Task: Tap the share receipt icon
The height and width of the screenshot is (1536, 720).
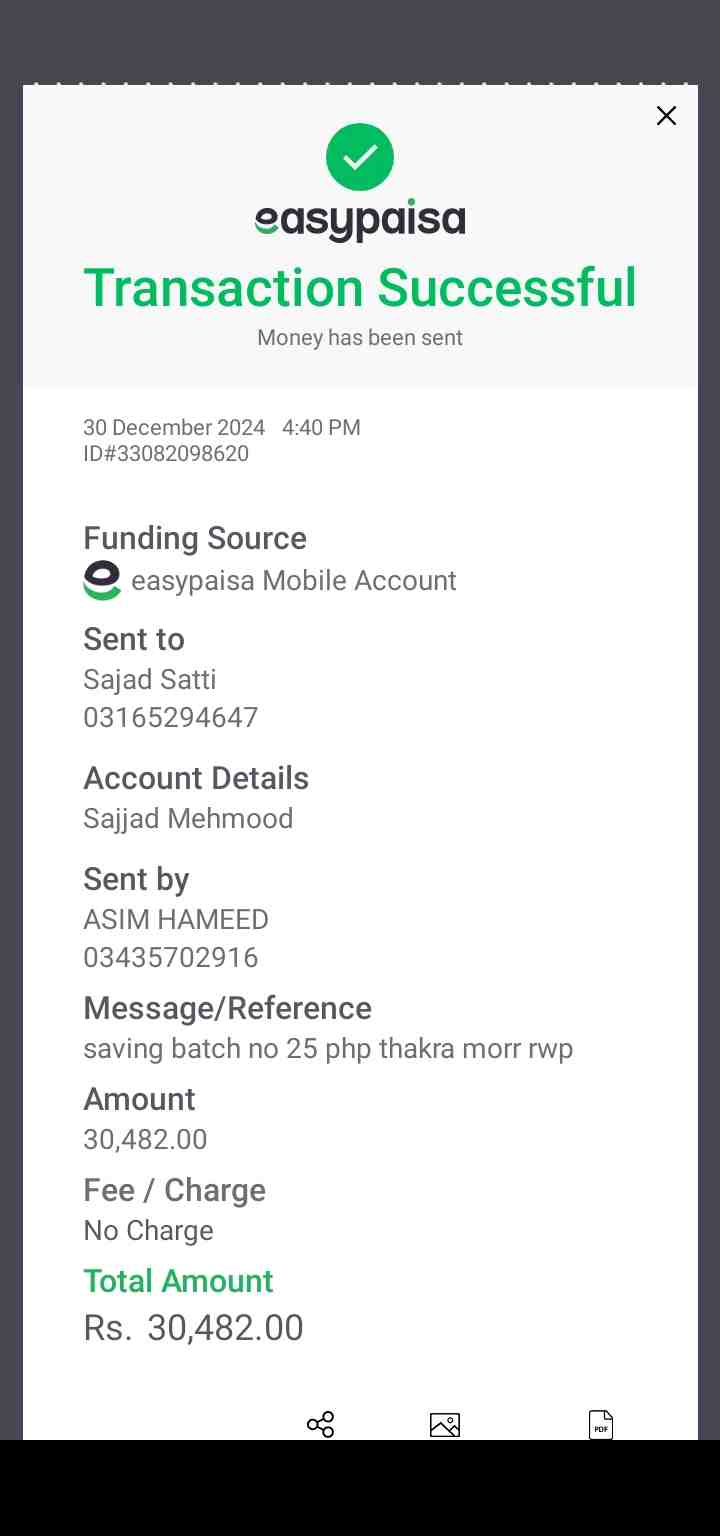Action: [320, 1425]
